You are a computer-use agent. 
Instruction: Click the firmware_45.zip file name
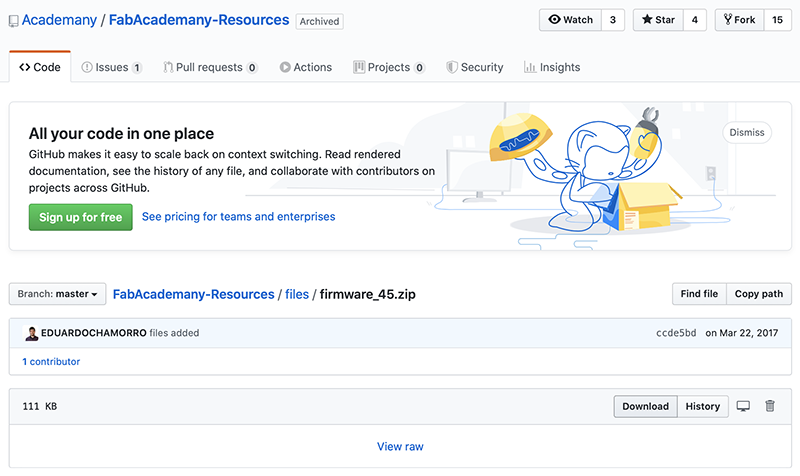tap(367, 294)
